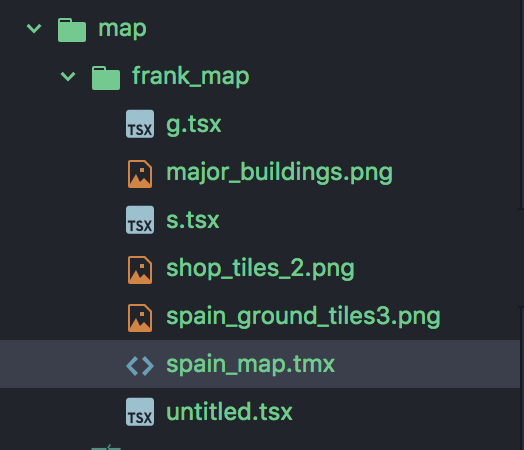Click the frank_map folder icon
This screenshot has width=524, height=450.
(106, 78)
